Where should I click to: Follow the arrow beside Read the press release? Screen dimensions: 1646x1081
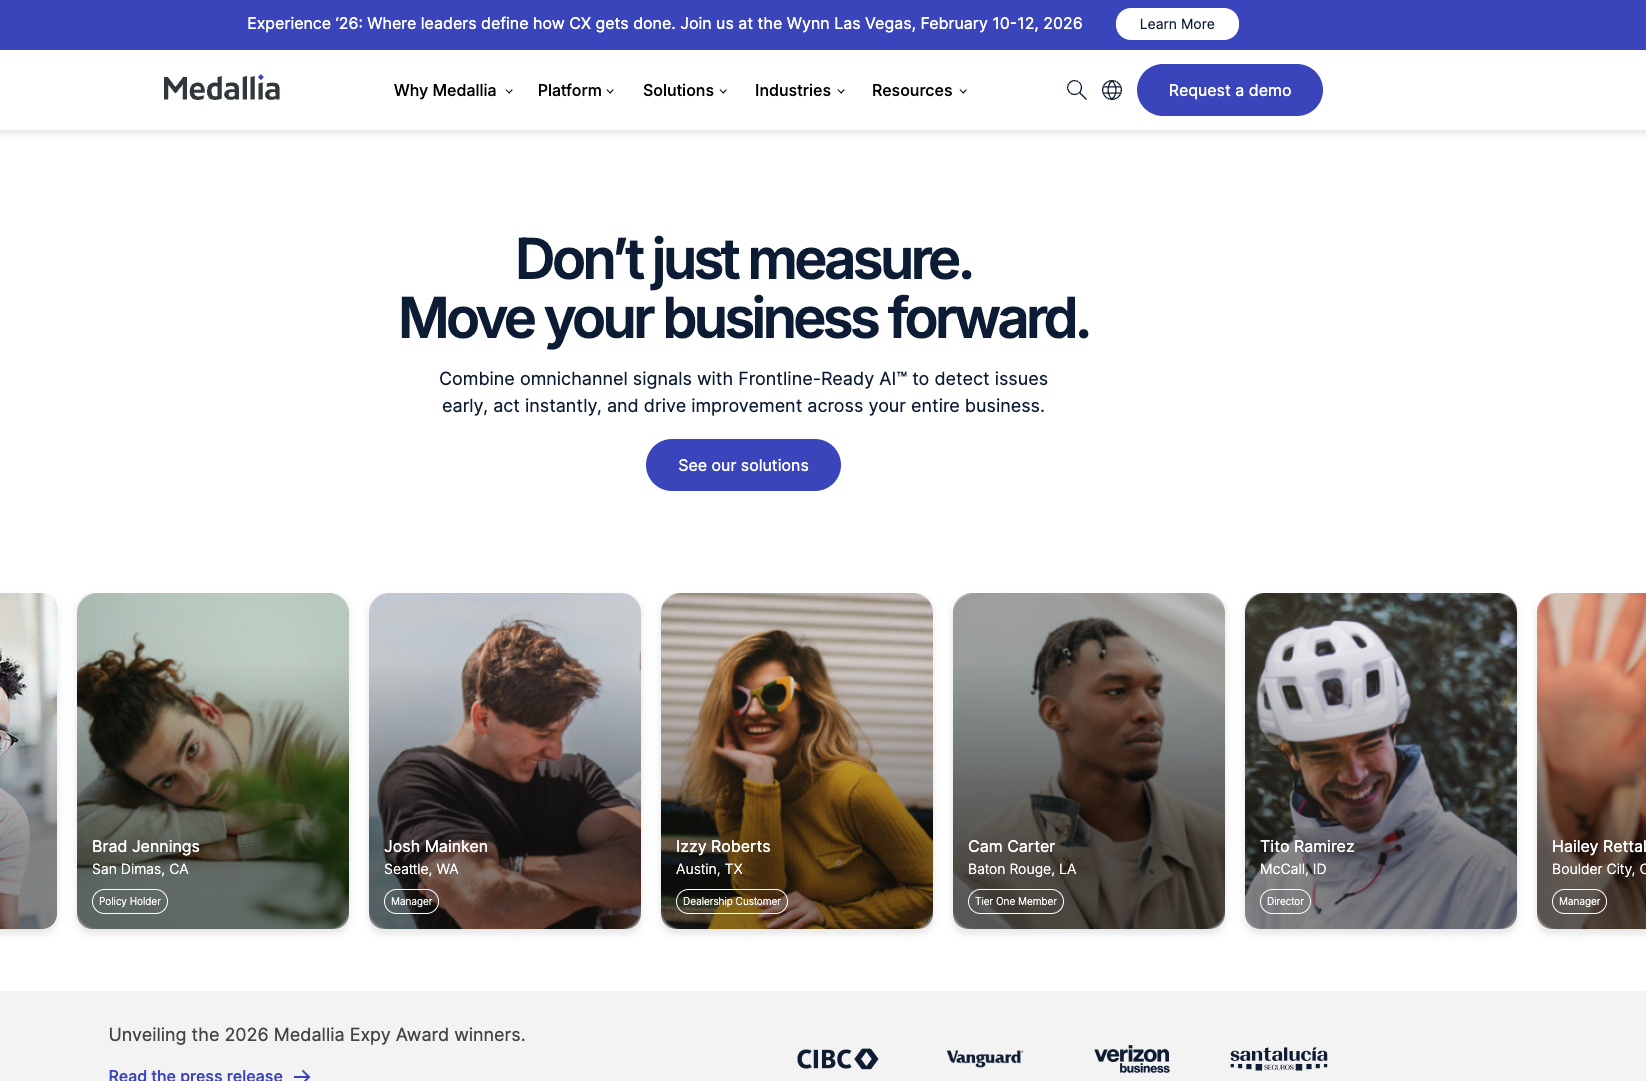point(302,1075)
